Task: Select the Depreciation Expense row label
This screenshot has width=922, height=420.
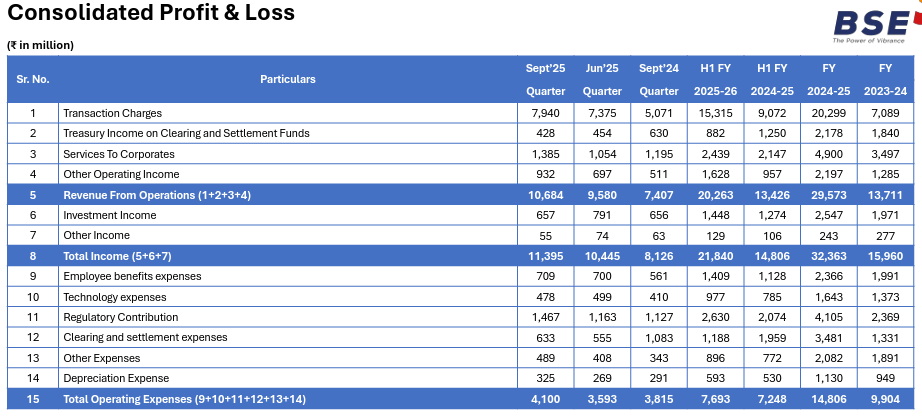Action: (x=115, y=378)
